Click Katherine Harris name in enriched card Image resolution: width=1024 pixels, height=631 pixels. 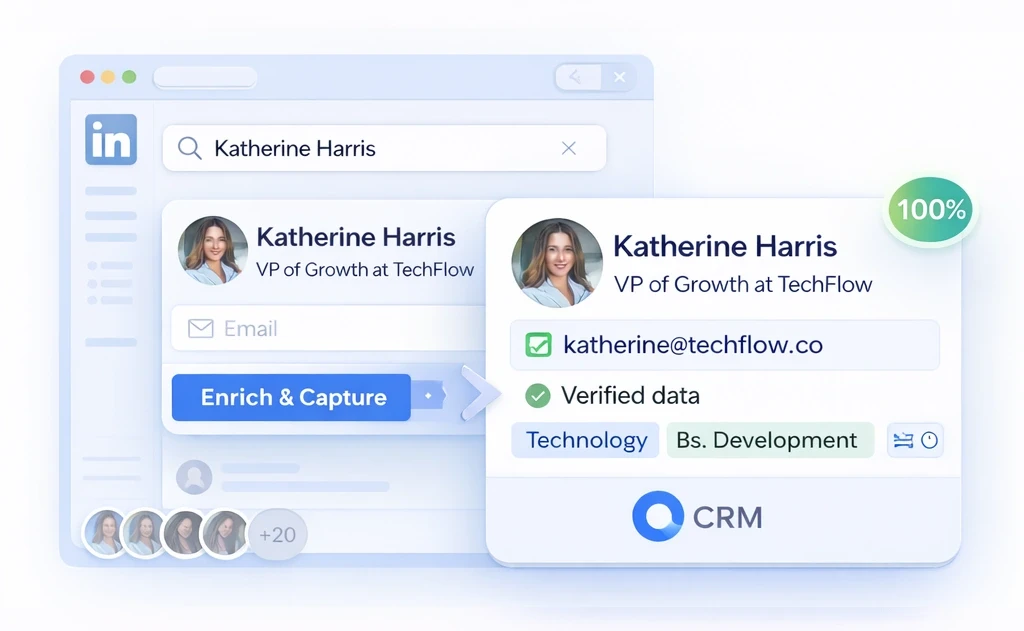coord(725,246)
